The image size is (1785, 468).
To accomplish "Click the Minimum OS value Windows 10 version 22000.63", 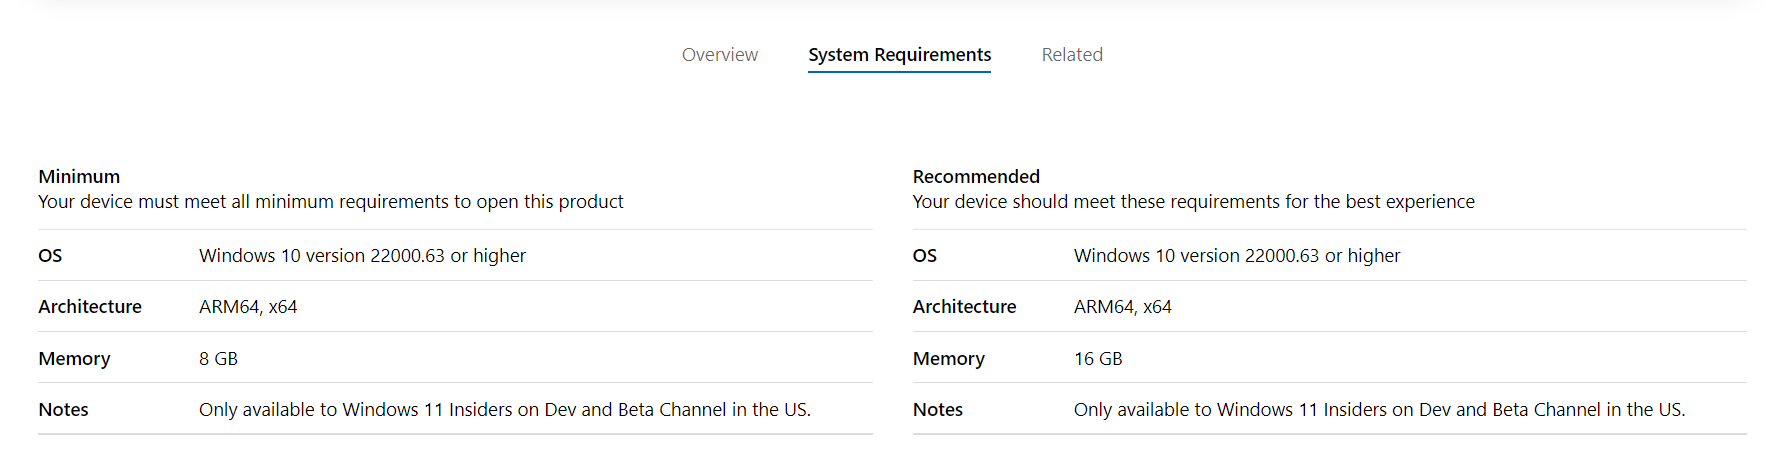I will point(362,255).
